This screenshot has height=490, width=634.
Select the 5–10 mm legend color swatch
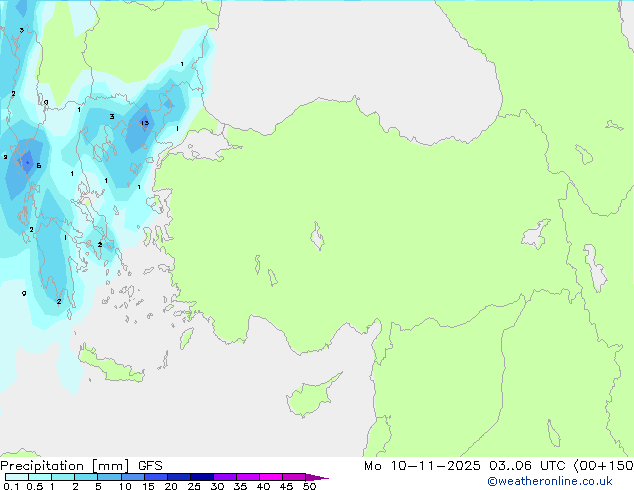pos(109,477)
